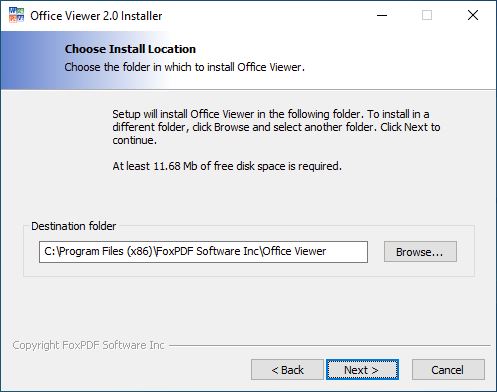Click the 'Office Viewer 2.0 Installer' title text
Image resolution: width=497 pixels, height=392 pixels.
click(x=96, y=16)
